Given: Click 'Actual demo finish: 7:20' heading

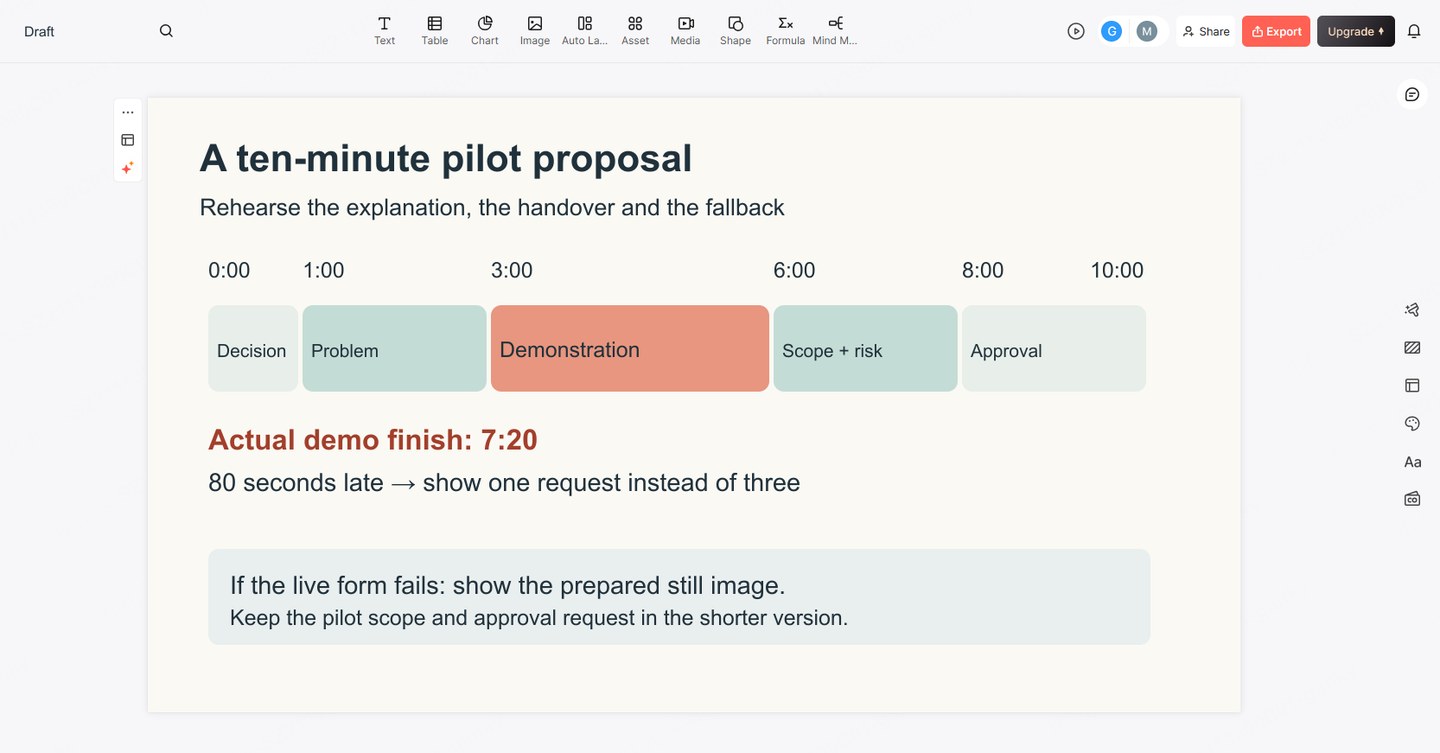Looking at the screenshot, I should point(373,440).
